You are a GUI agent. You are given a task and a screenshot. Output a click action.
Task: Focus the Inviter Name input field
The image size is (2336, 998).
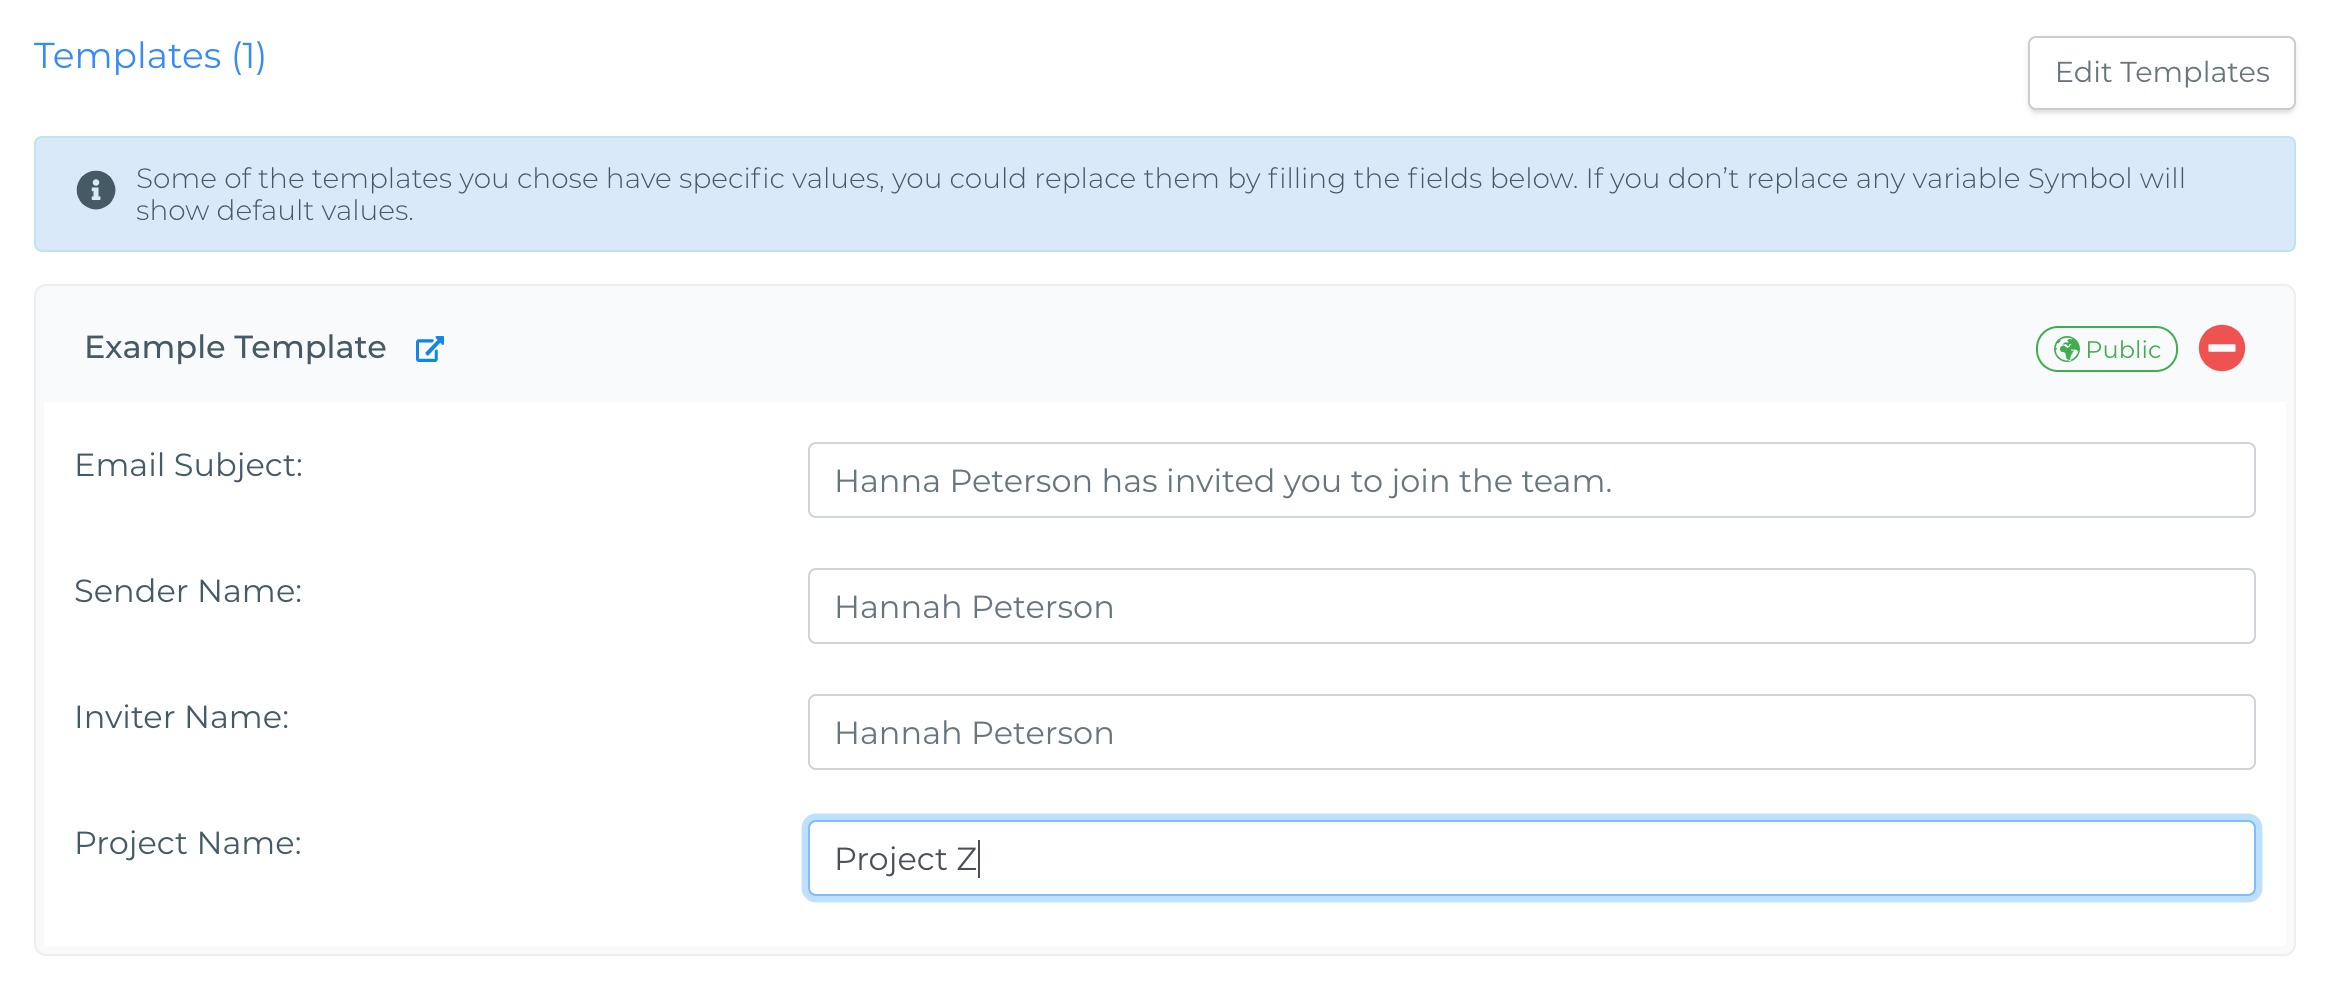(x=1531, y=732)
